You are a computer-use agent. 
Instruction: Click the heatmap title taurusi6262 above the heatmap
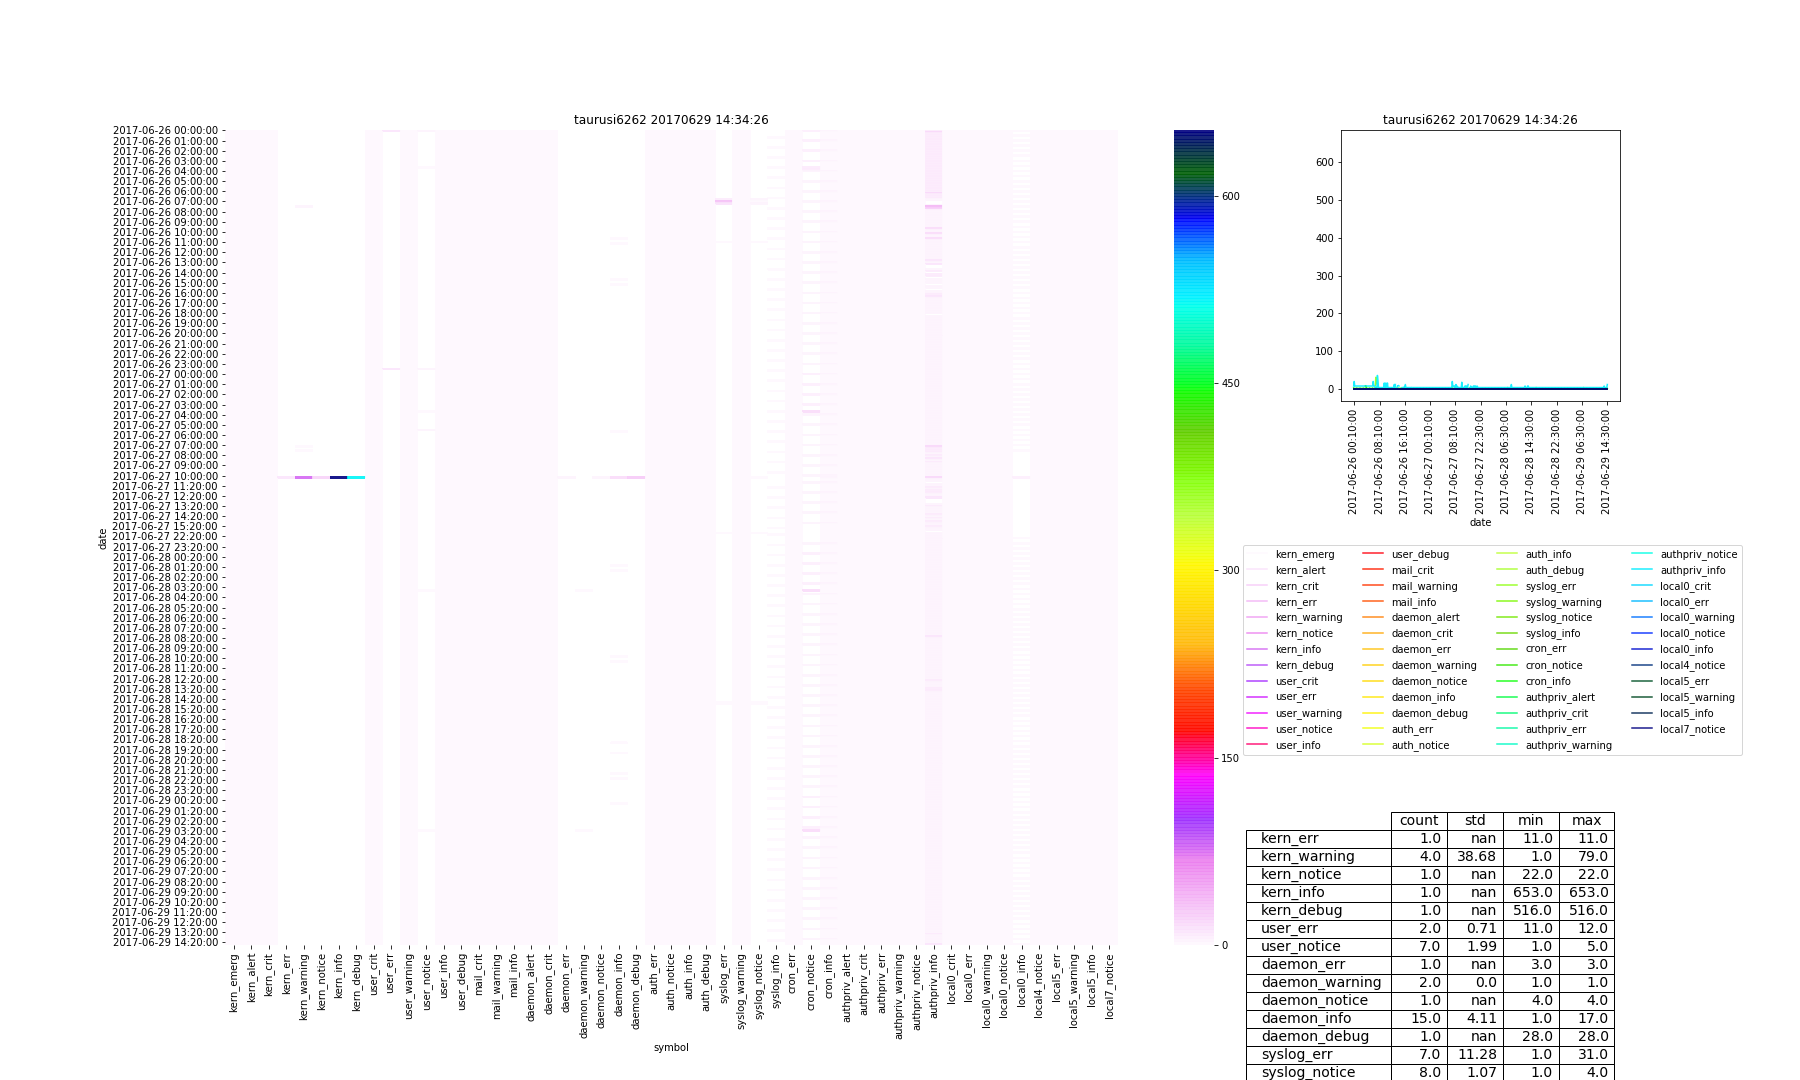670,120
